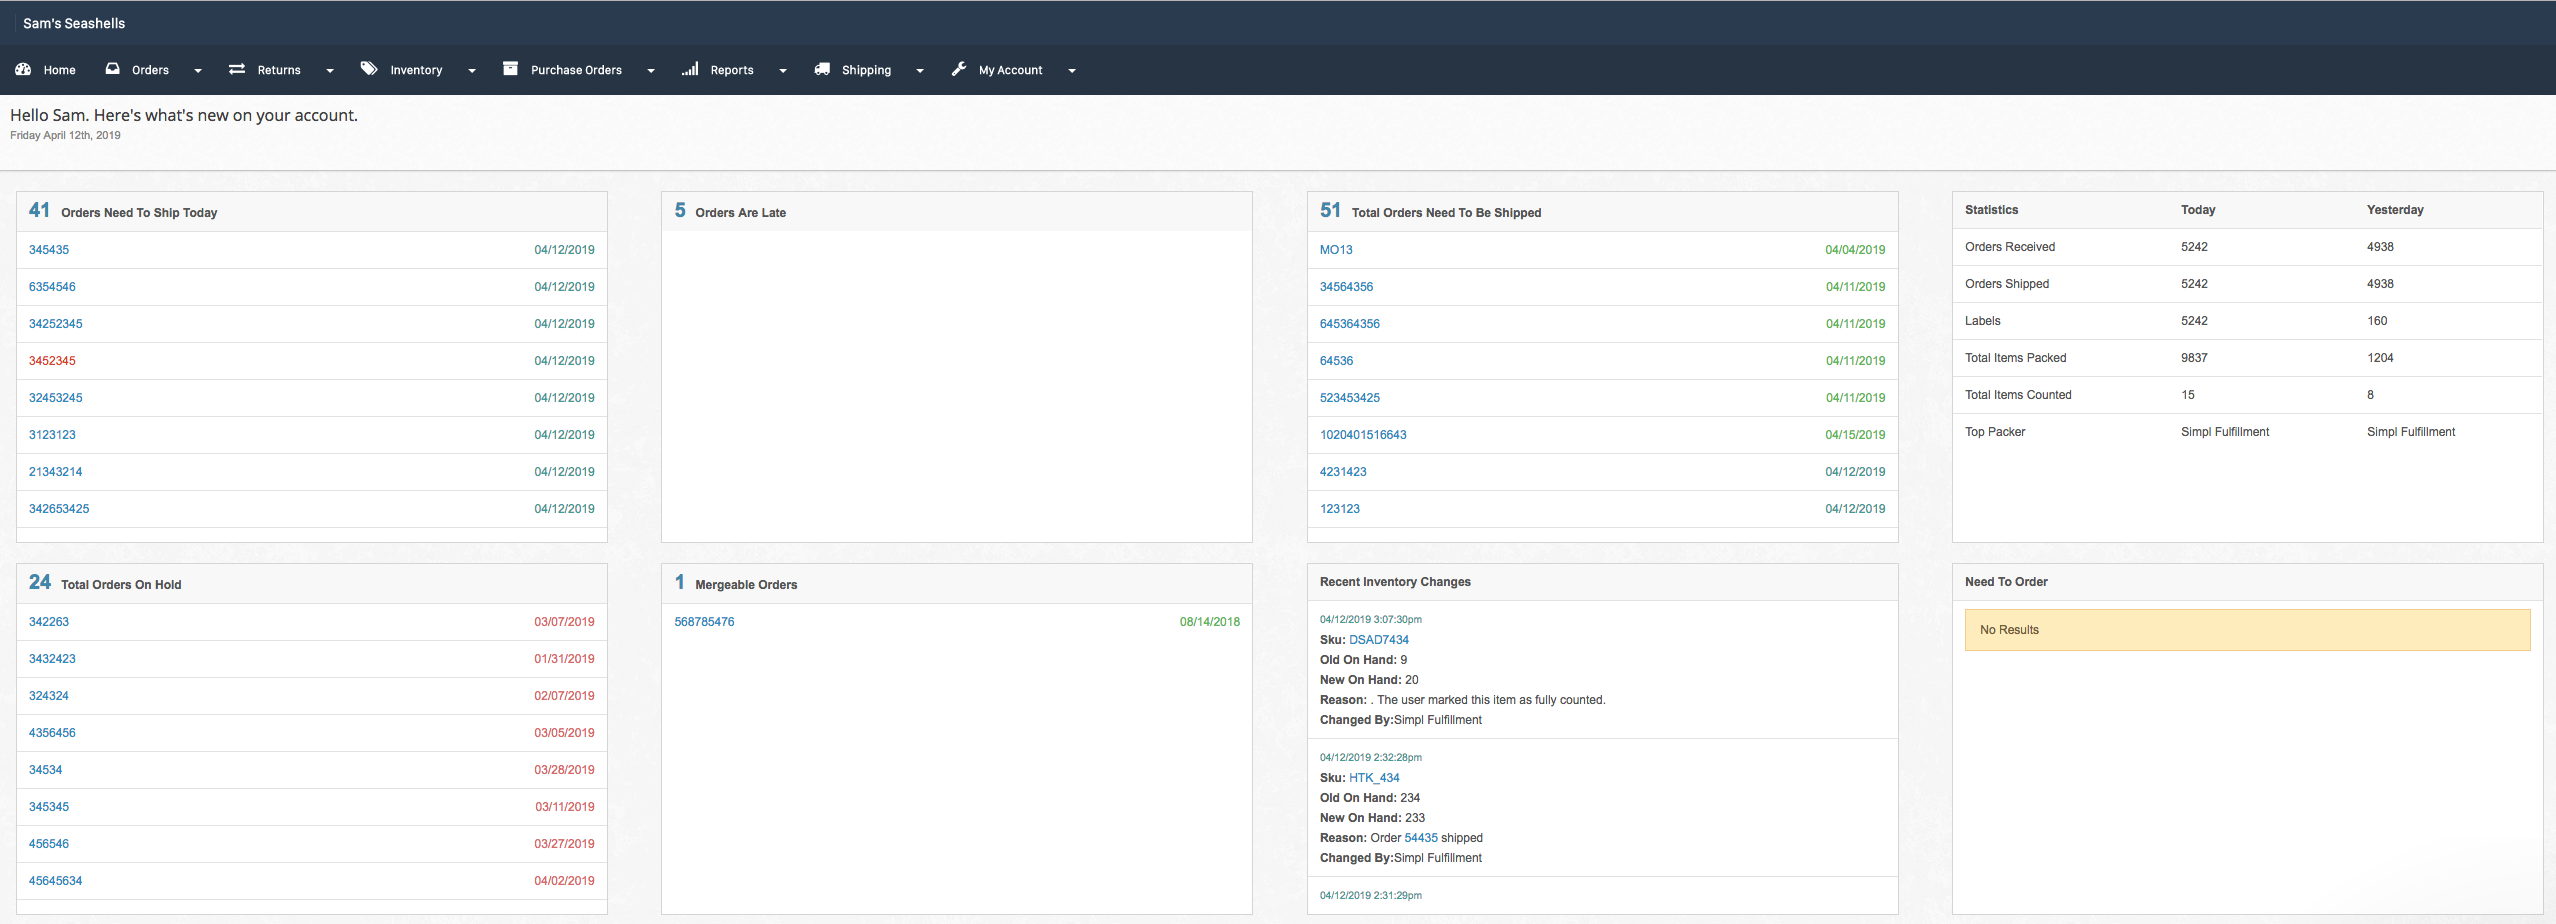
Task: Click the No Results notice
Action: click(2248, 630)
